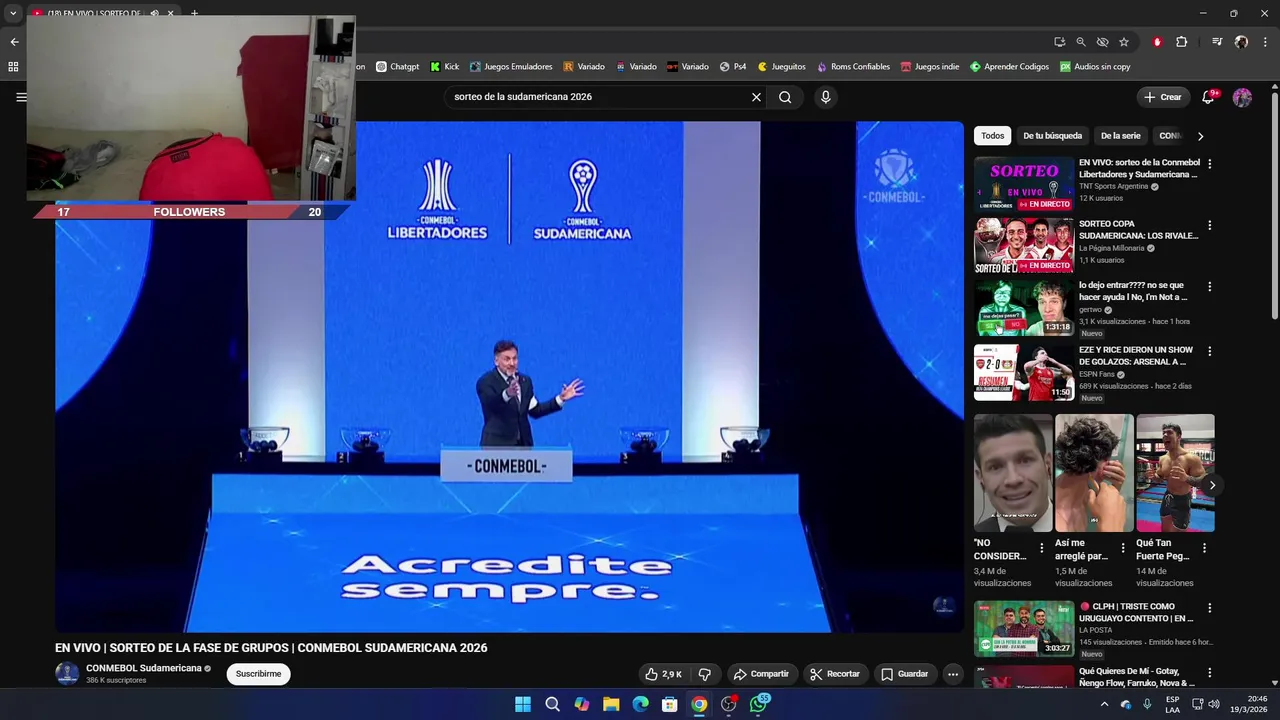The height and width of the screenshot is (720, 1280).
Task: Open Microsoft Edge from the taskbar
Action: (x=640, y=704)
